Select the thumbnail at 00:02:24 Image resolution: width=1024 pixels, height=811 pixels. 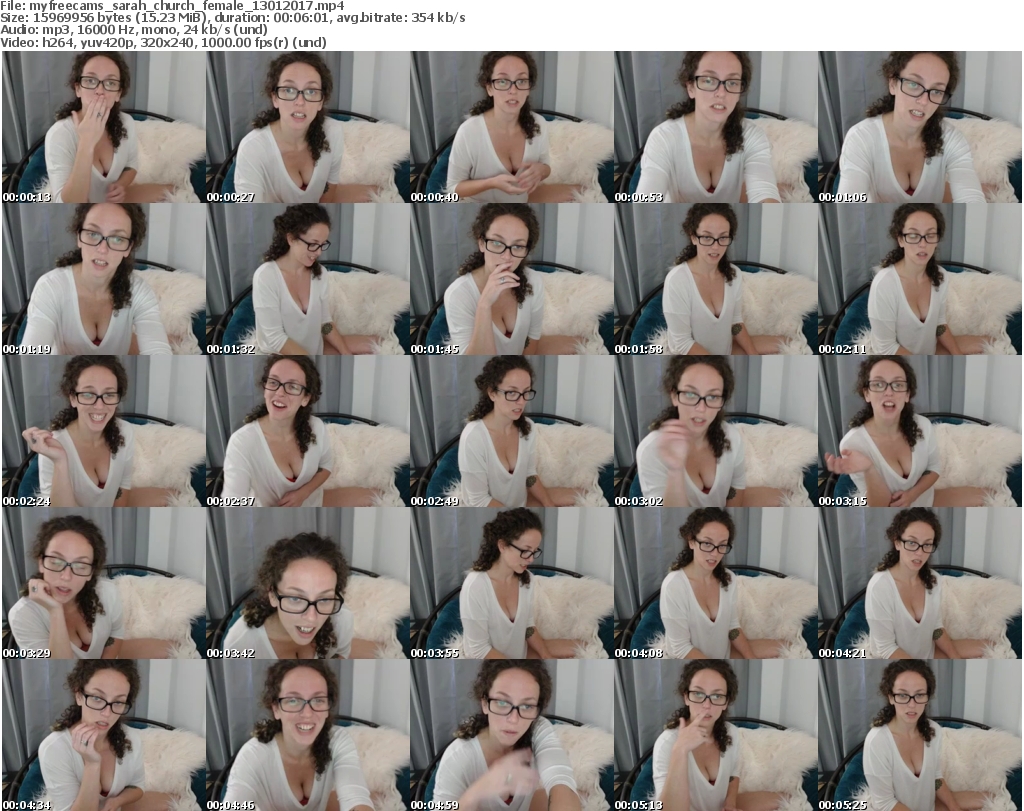coord(104,431)
